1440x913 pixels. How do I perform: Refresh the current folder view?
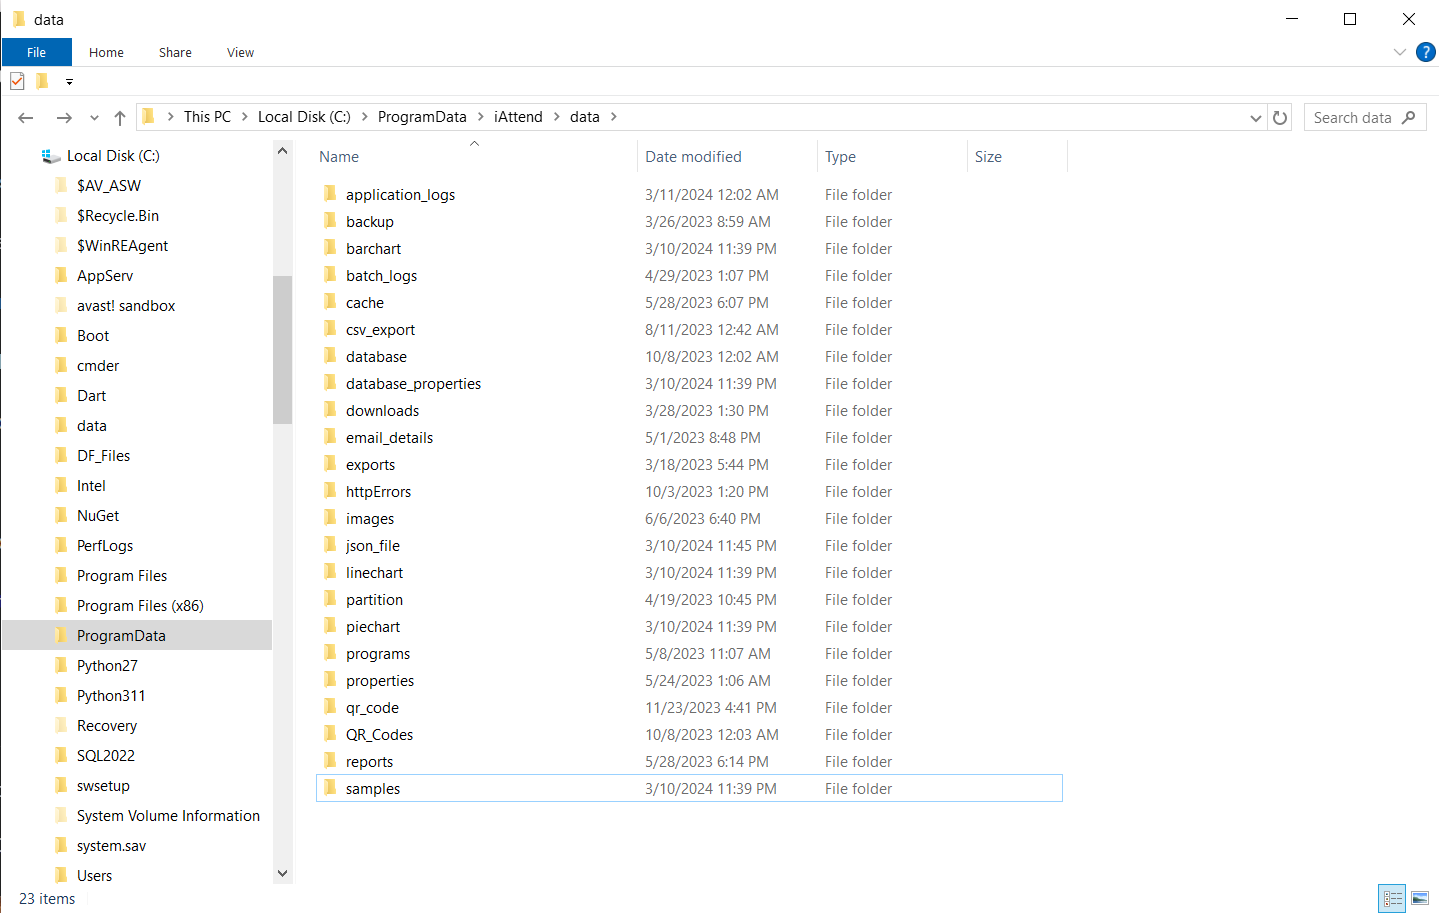1280,118
